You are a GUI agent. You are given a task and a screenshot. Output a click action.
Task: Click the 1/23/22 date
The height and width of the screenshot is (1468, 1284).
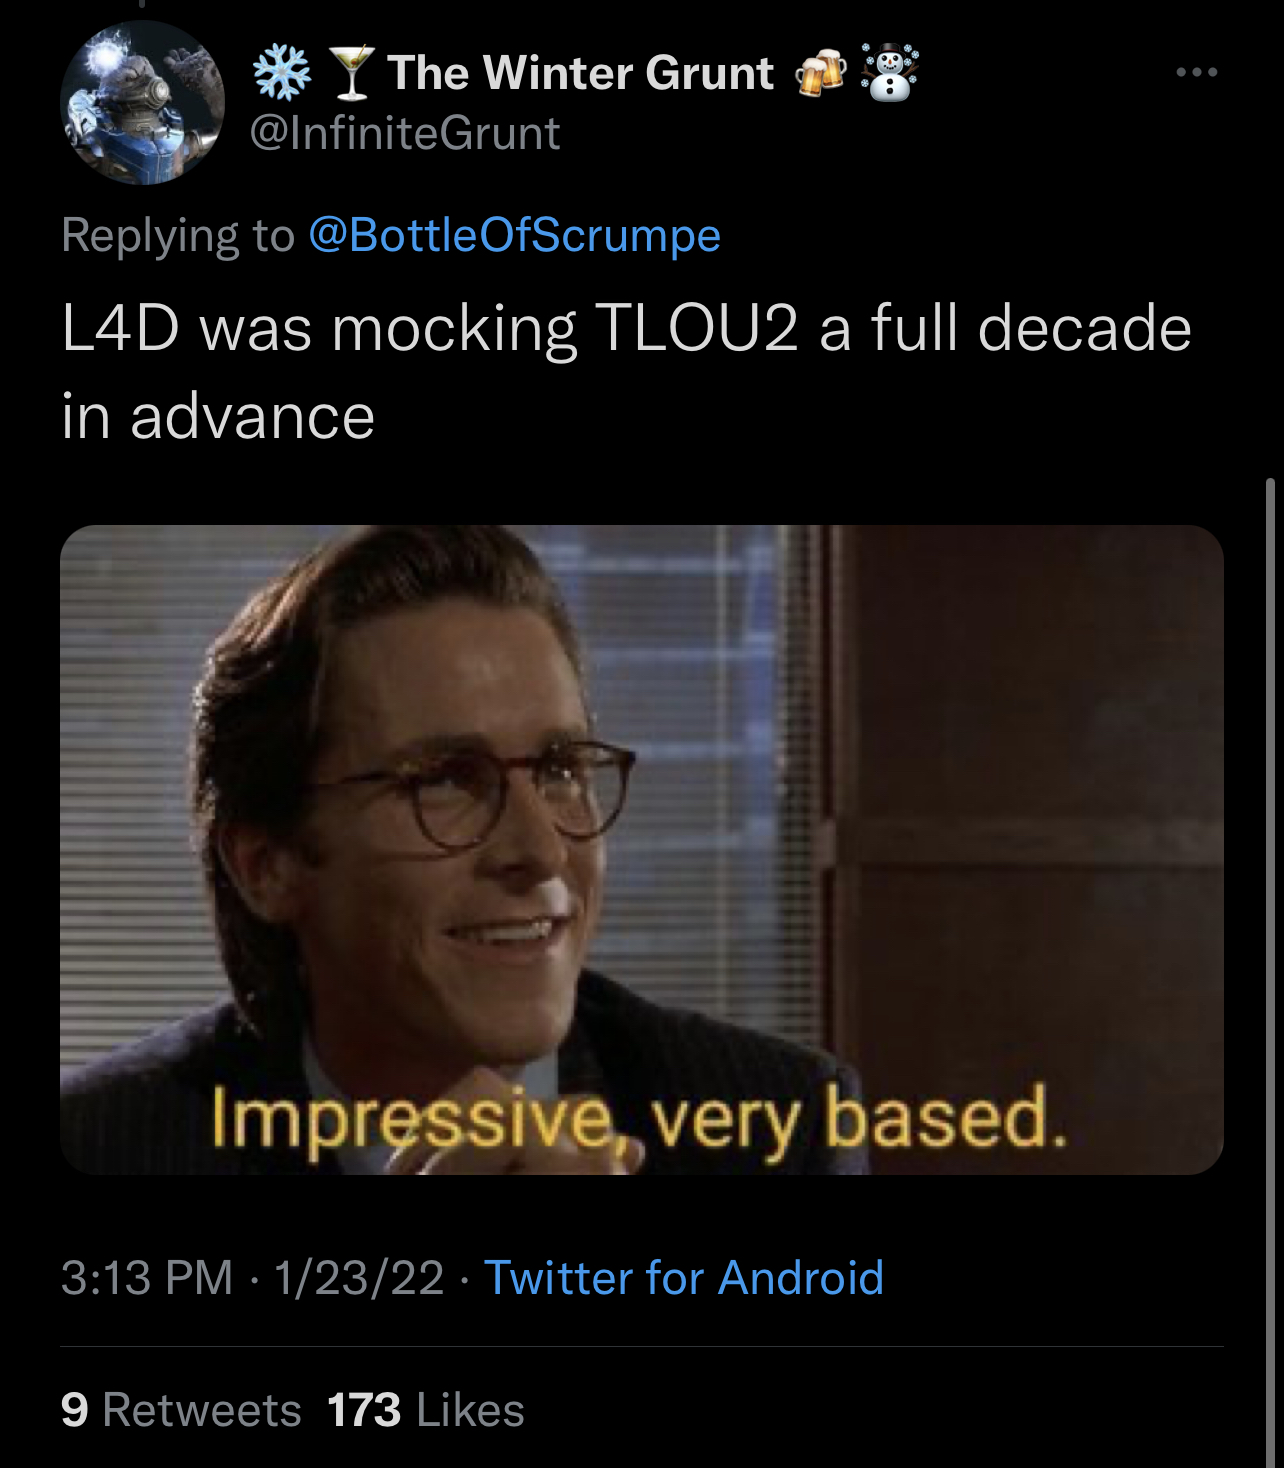click(359, 1278)
